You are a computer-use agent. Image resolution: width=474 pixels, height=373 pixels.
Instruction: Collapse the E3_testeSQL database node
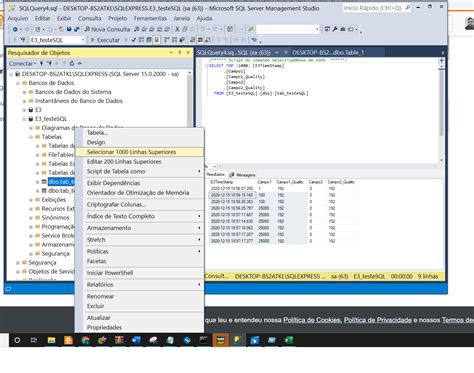point(24,119)
